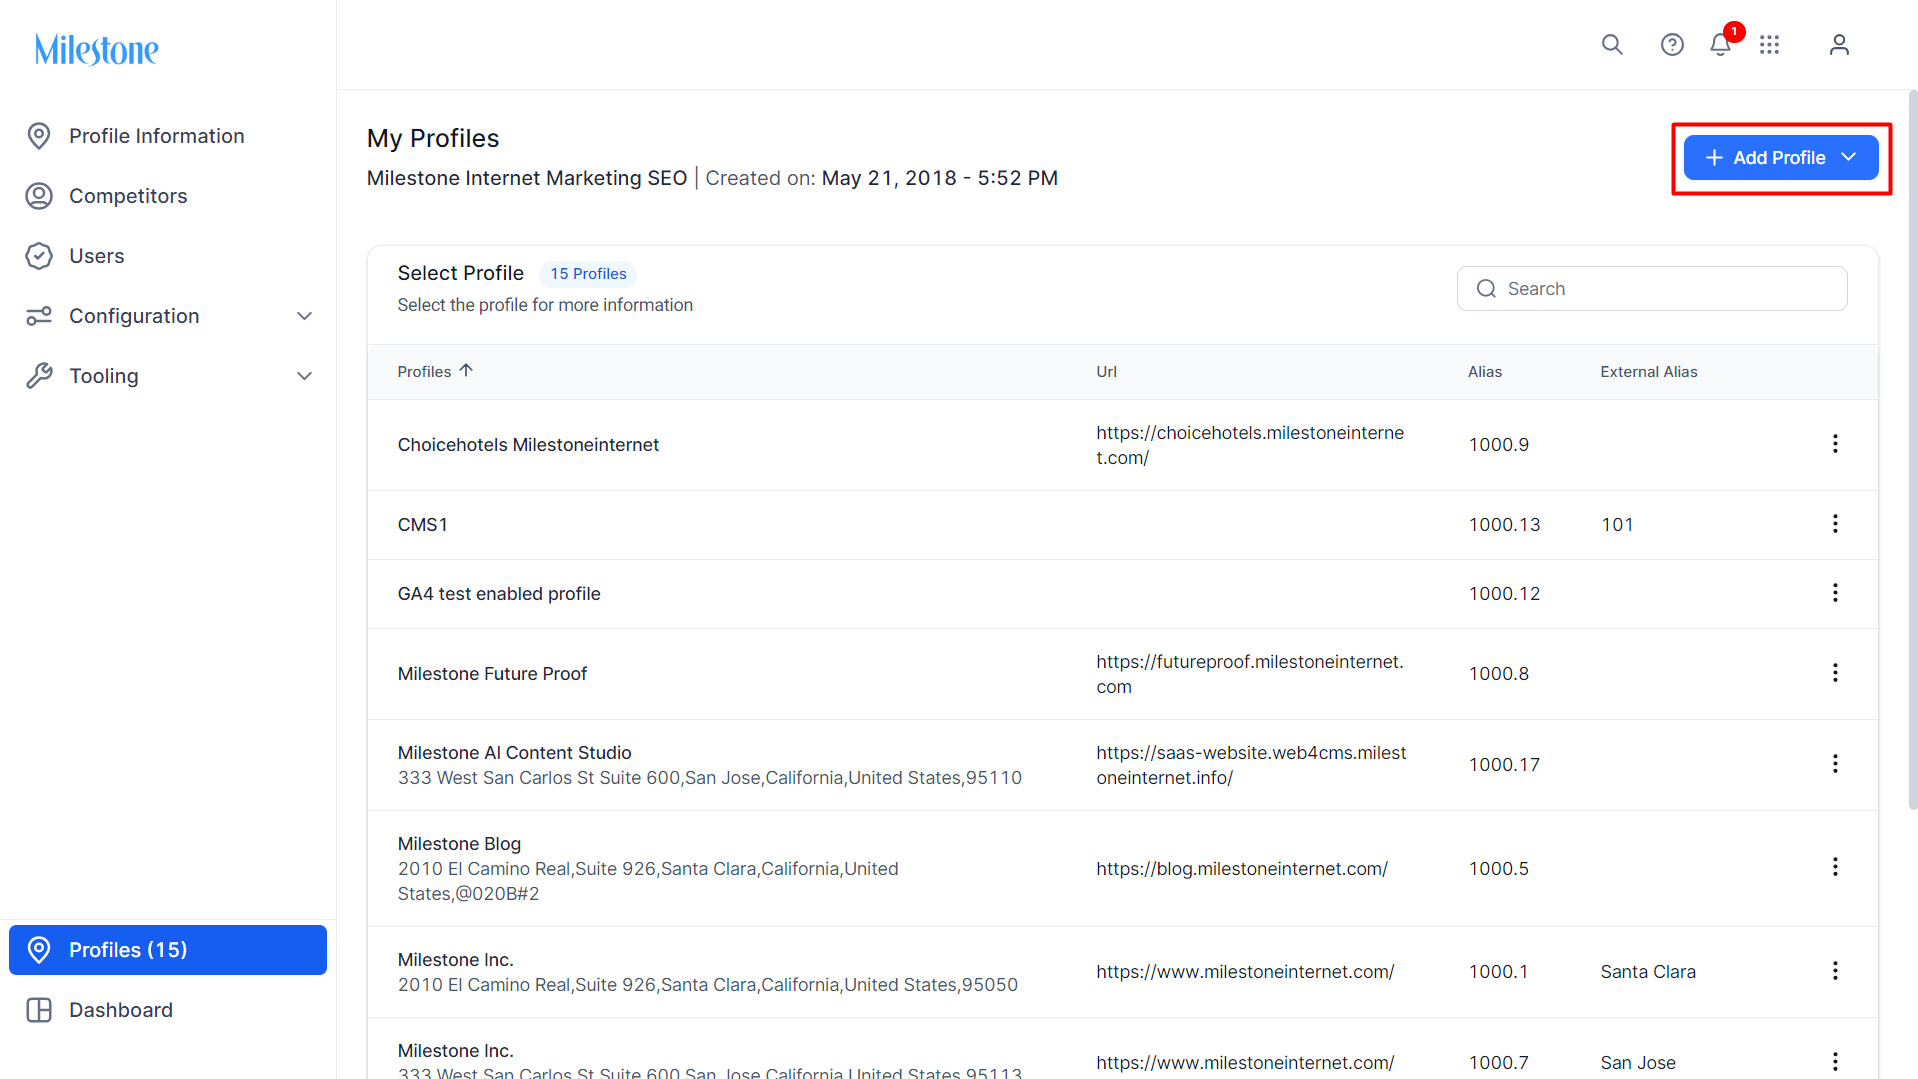Click external alias 101
This screenshot has height=1079, width=1918.
click(x=1617, y=525)
